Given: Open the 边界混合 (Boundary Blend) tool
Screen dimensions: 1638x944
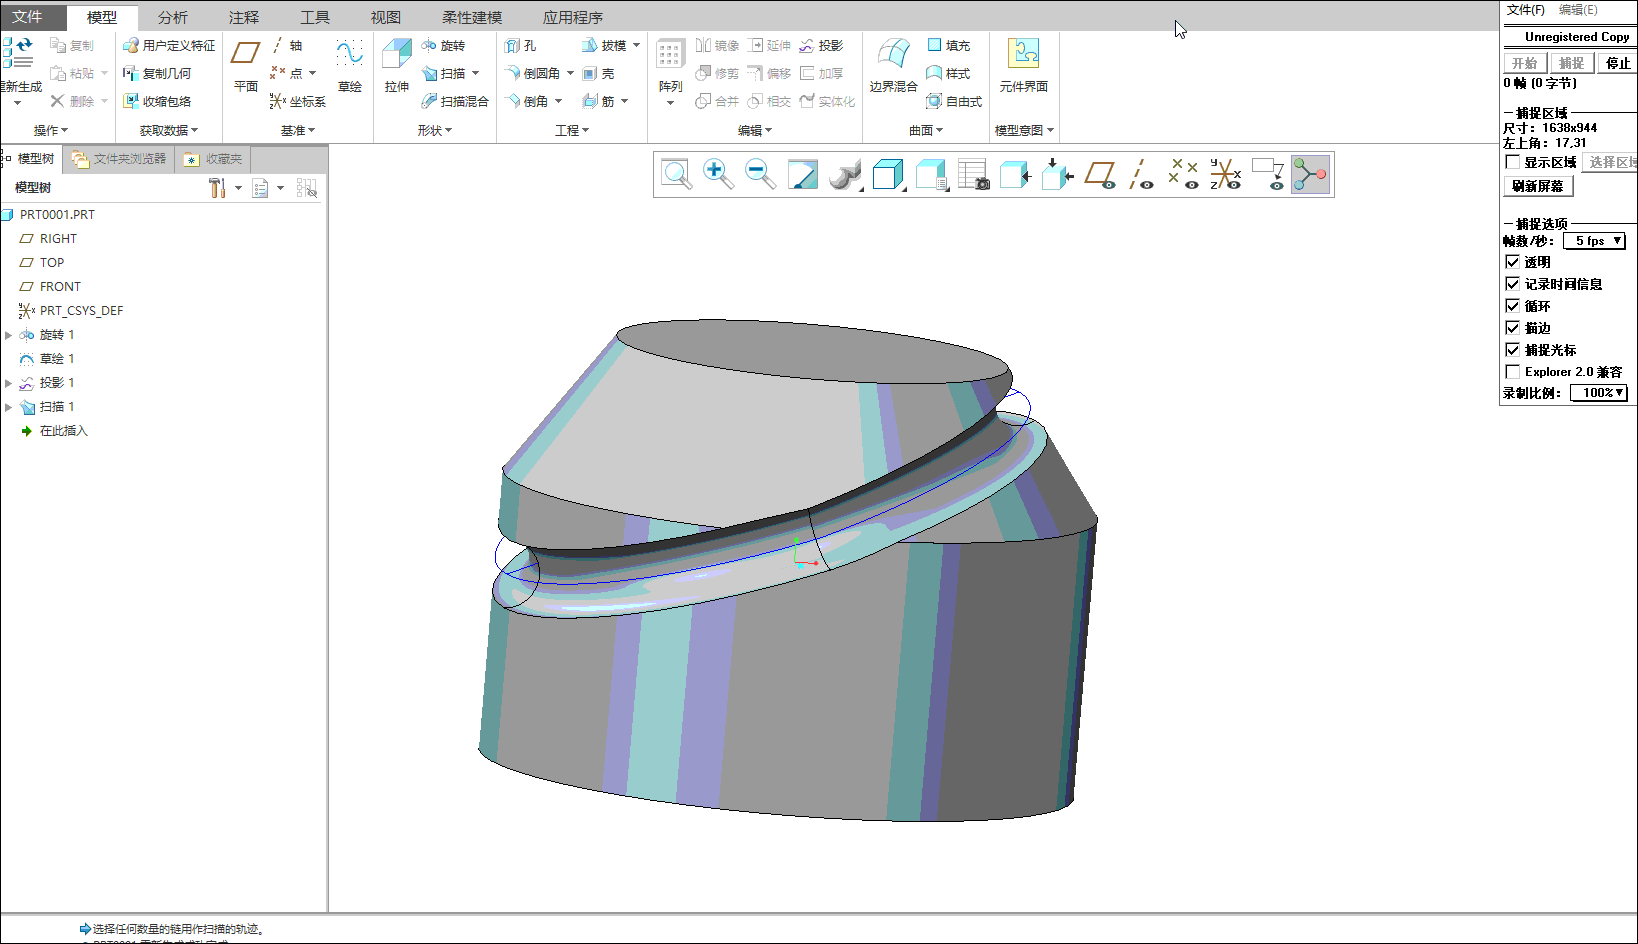Looking at the screenshot, I should pos(893,66).
